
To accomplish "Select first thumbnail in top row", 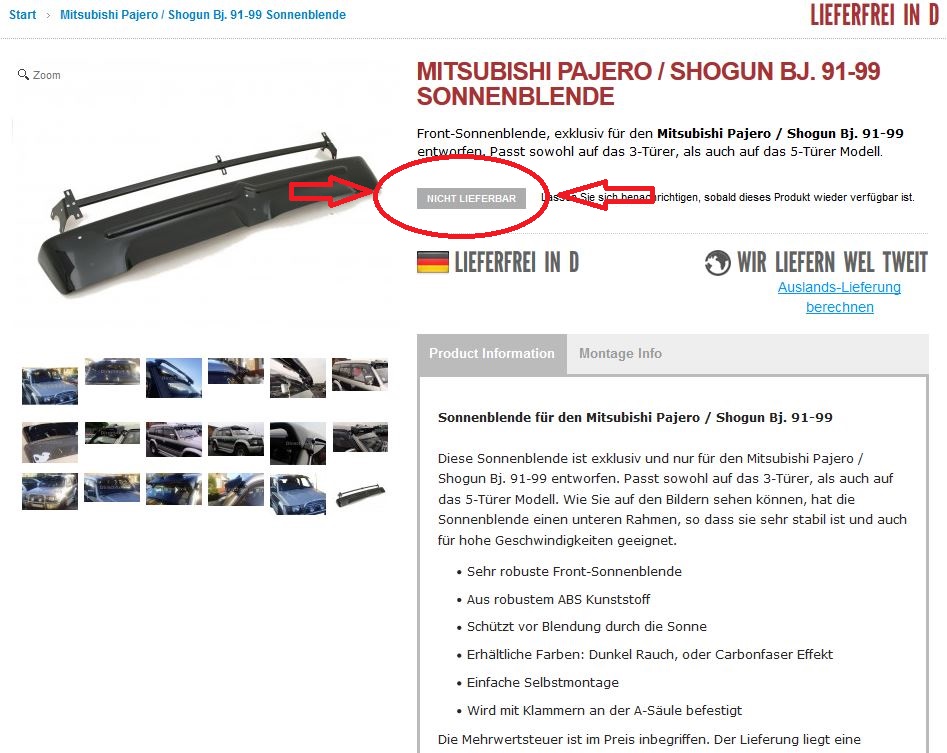I will (x=50, y=385).
